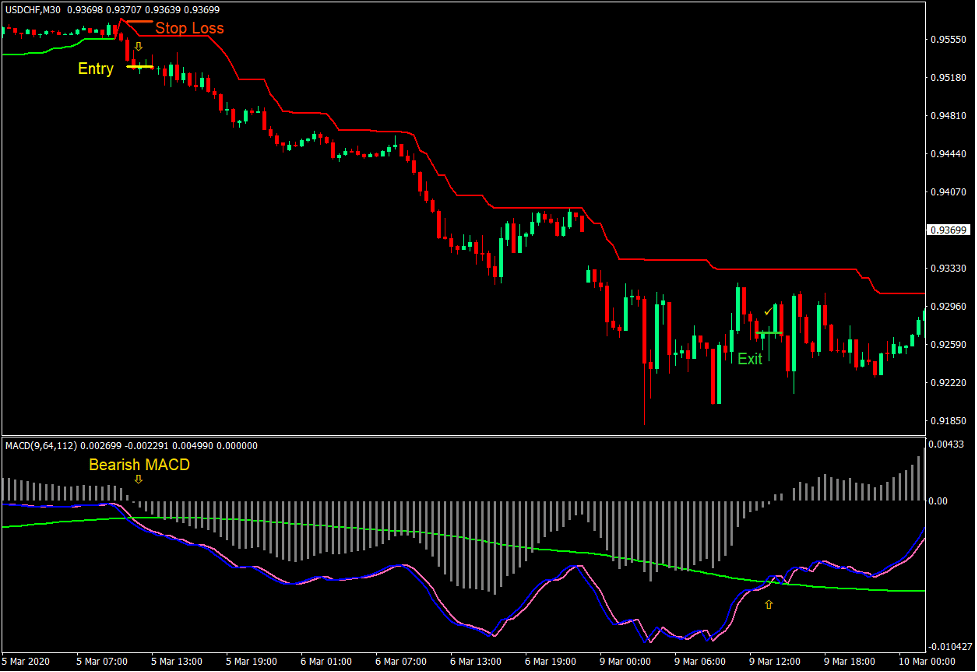Click the yellow down arrow below Stop Loss
977x672 pixels.
tap(139, 46)
